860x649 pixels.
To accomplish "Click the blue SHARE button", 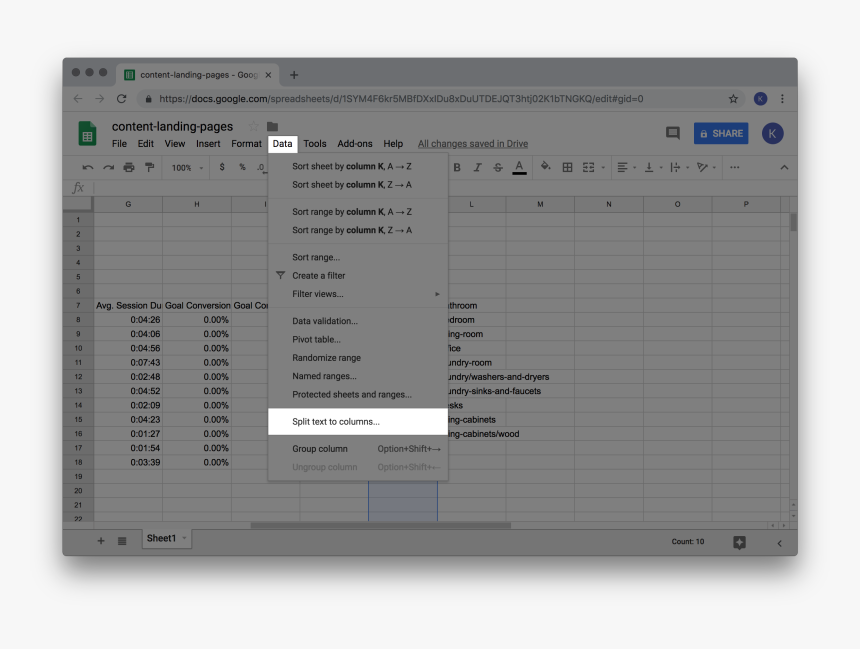I will (x=721, y=133).
